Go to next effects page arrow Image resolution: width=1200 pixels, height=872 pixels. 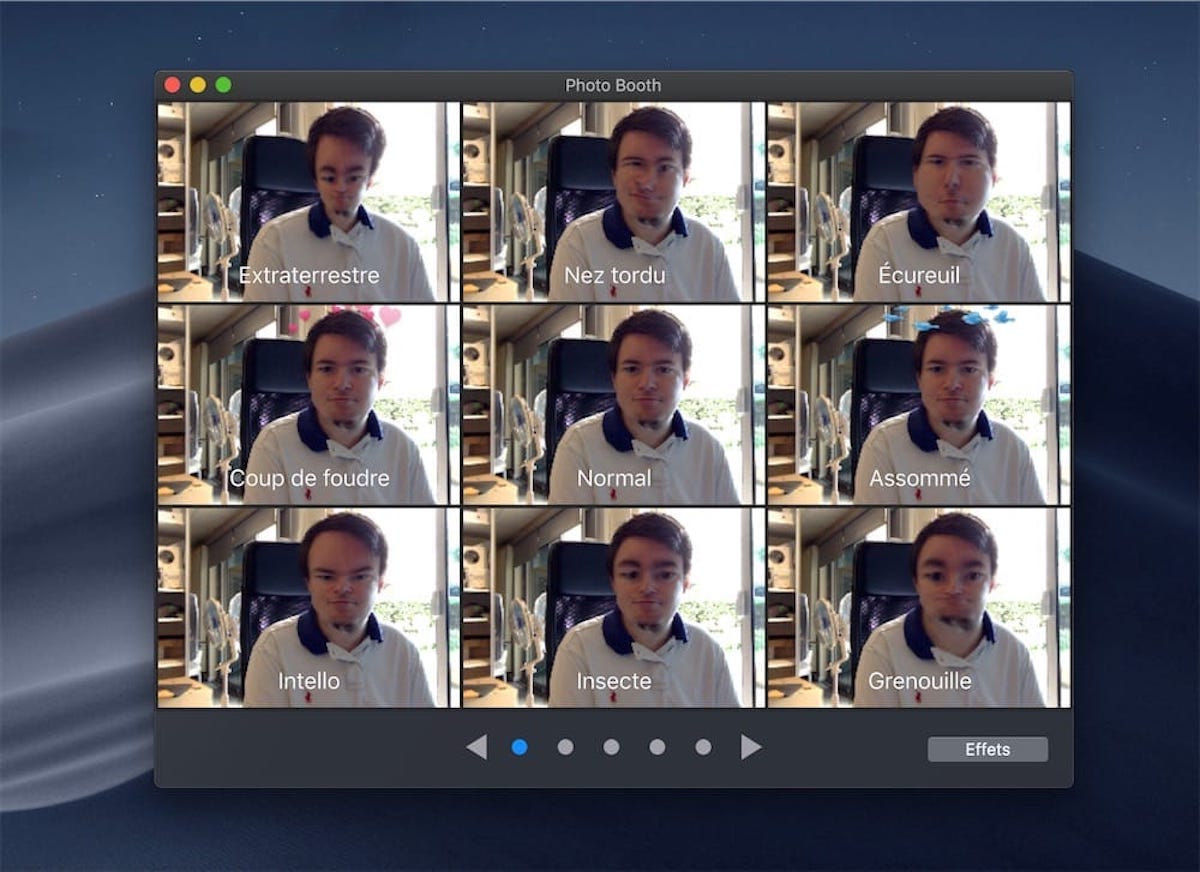(751, 747)
